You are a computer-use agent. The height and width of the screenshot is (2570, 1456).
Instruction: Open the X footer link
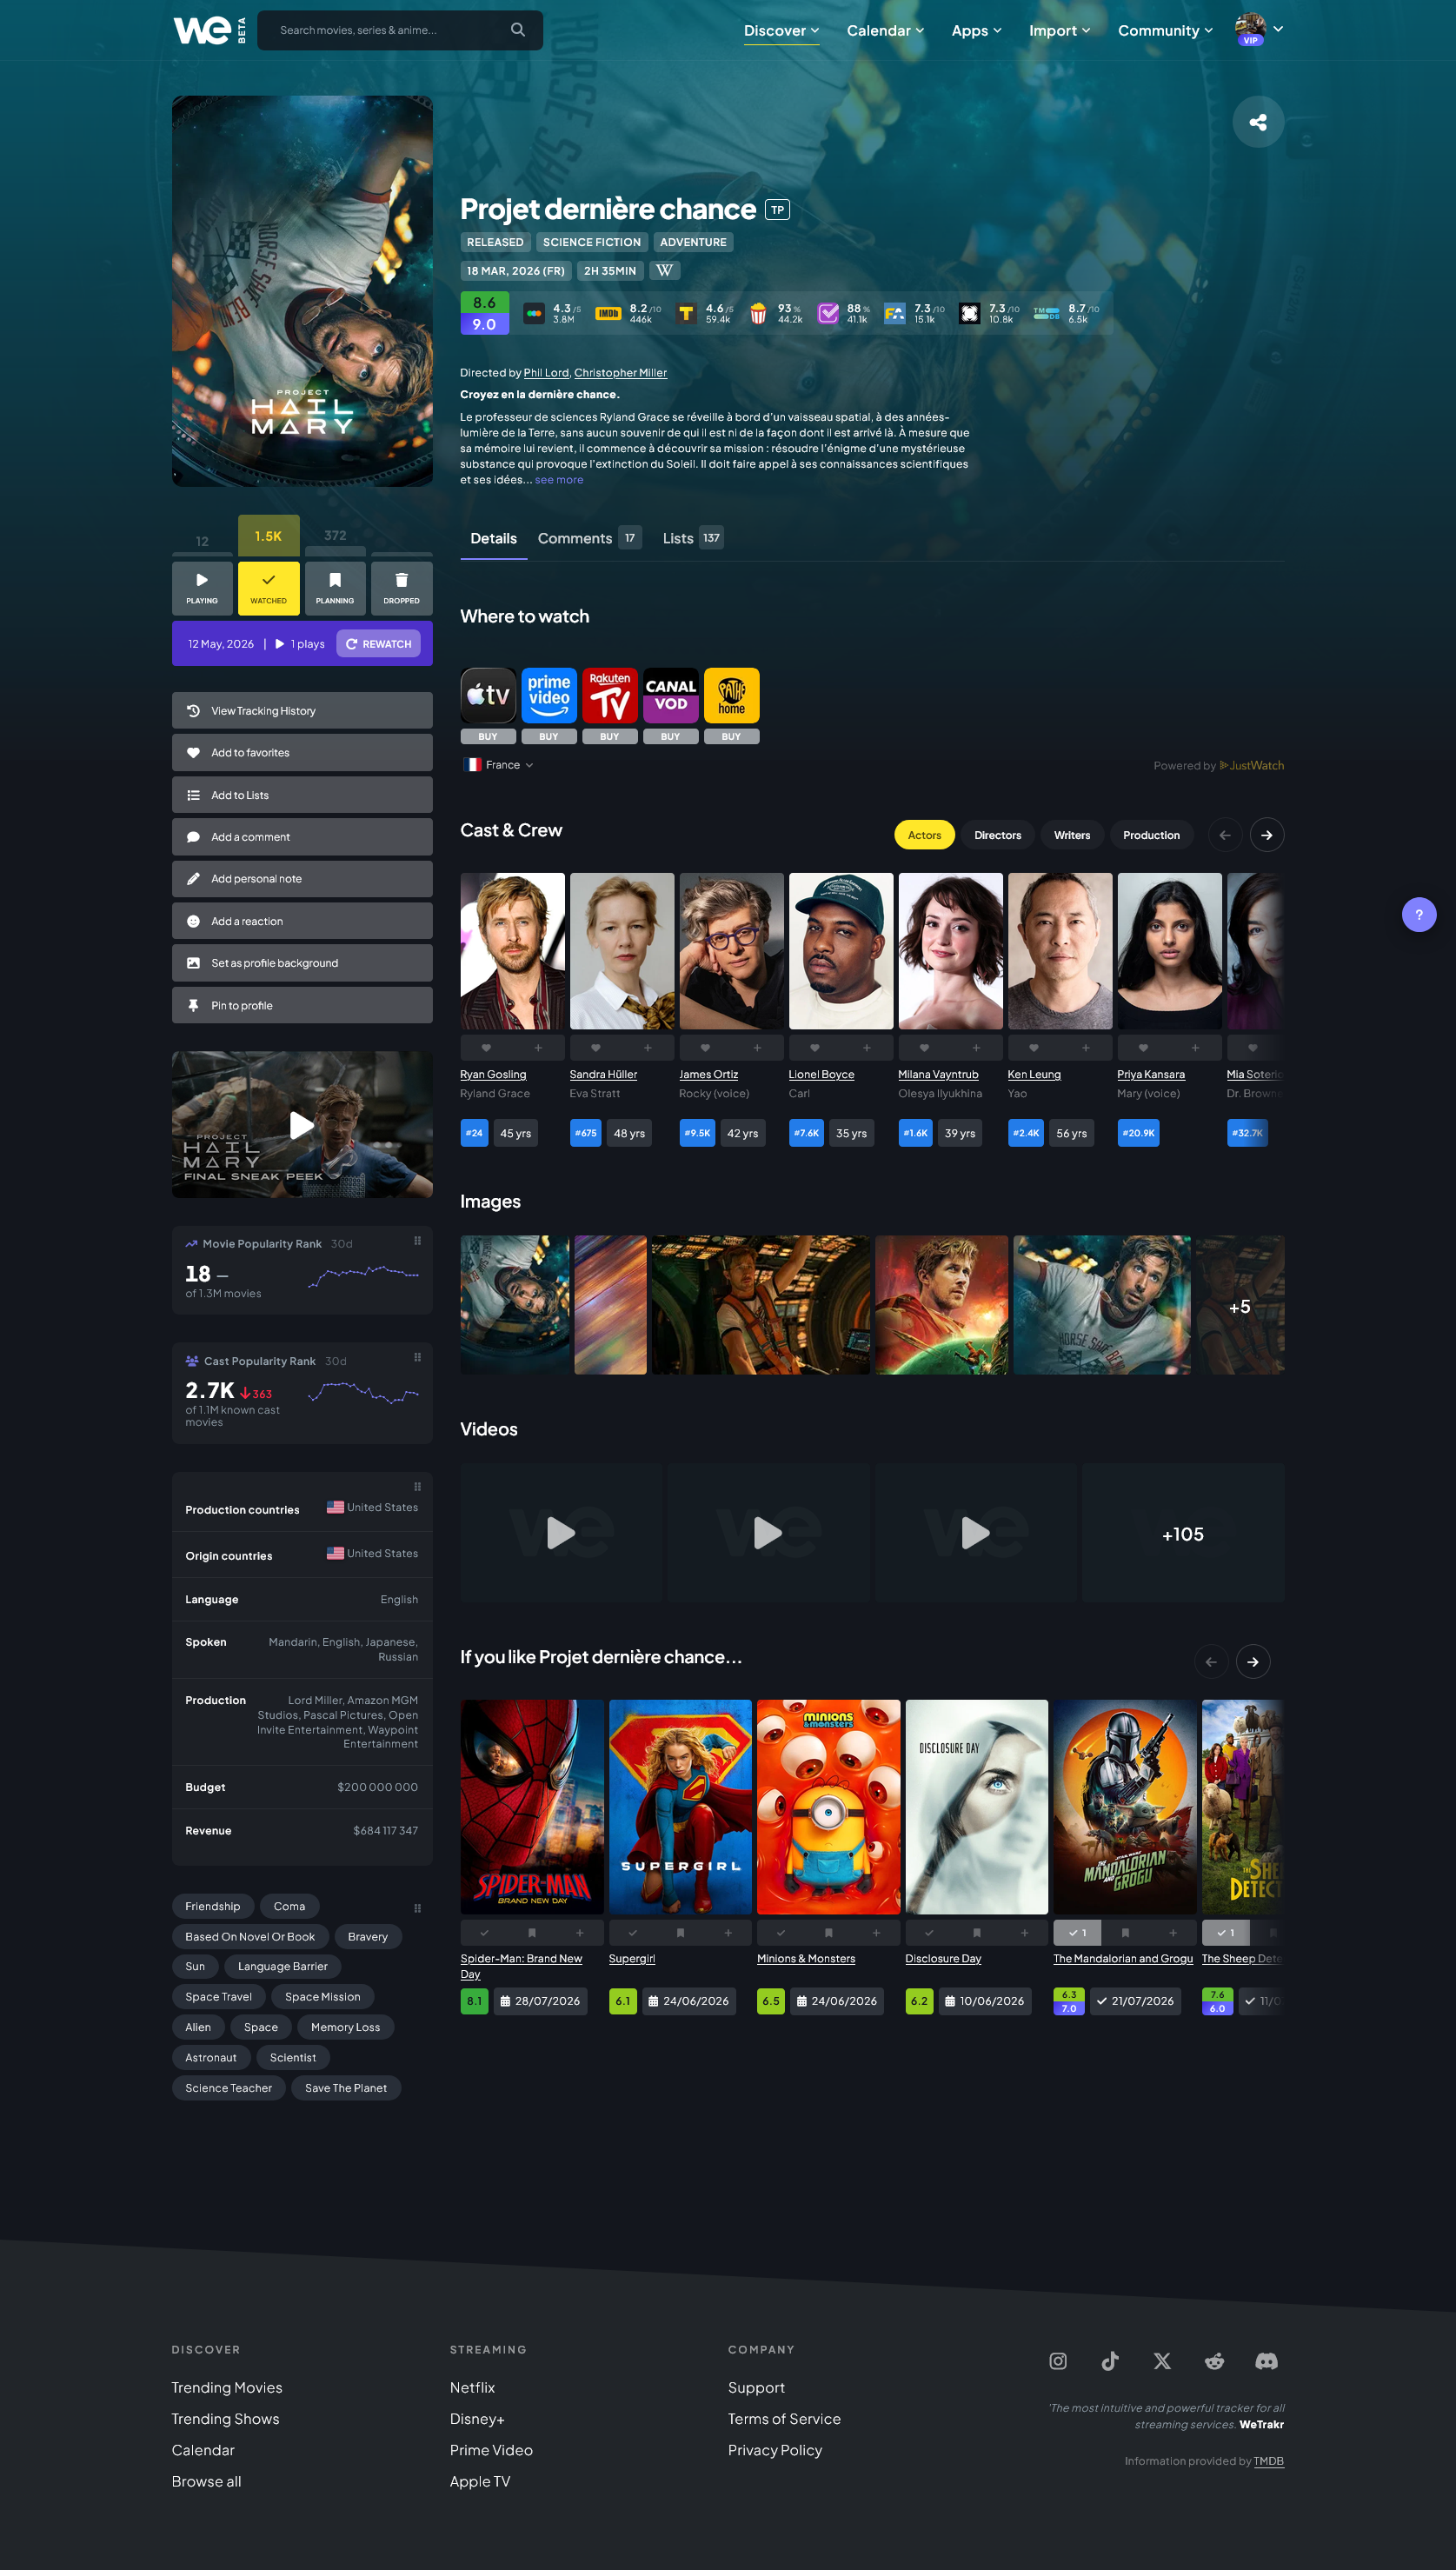[1162, 2361]
